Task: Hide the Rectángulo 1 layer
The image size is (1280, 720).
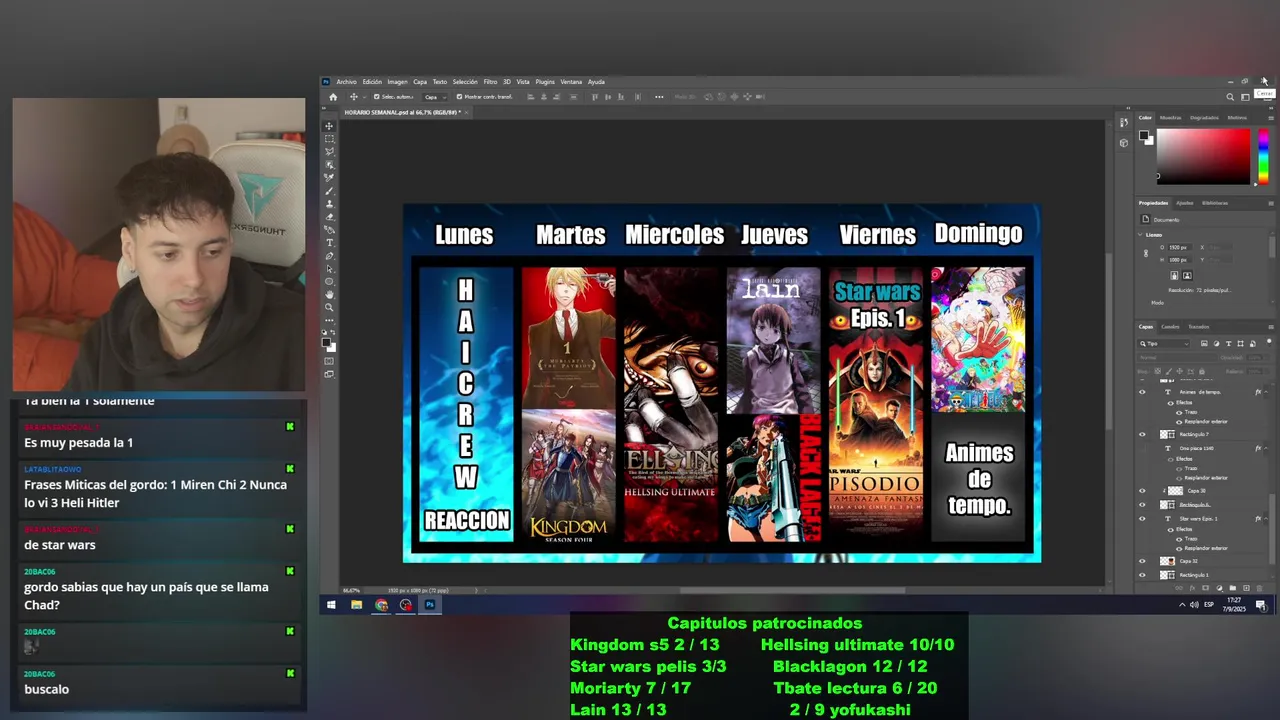Action: coord(1142,575)
